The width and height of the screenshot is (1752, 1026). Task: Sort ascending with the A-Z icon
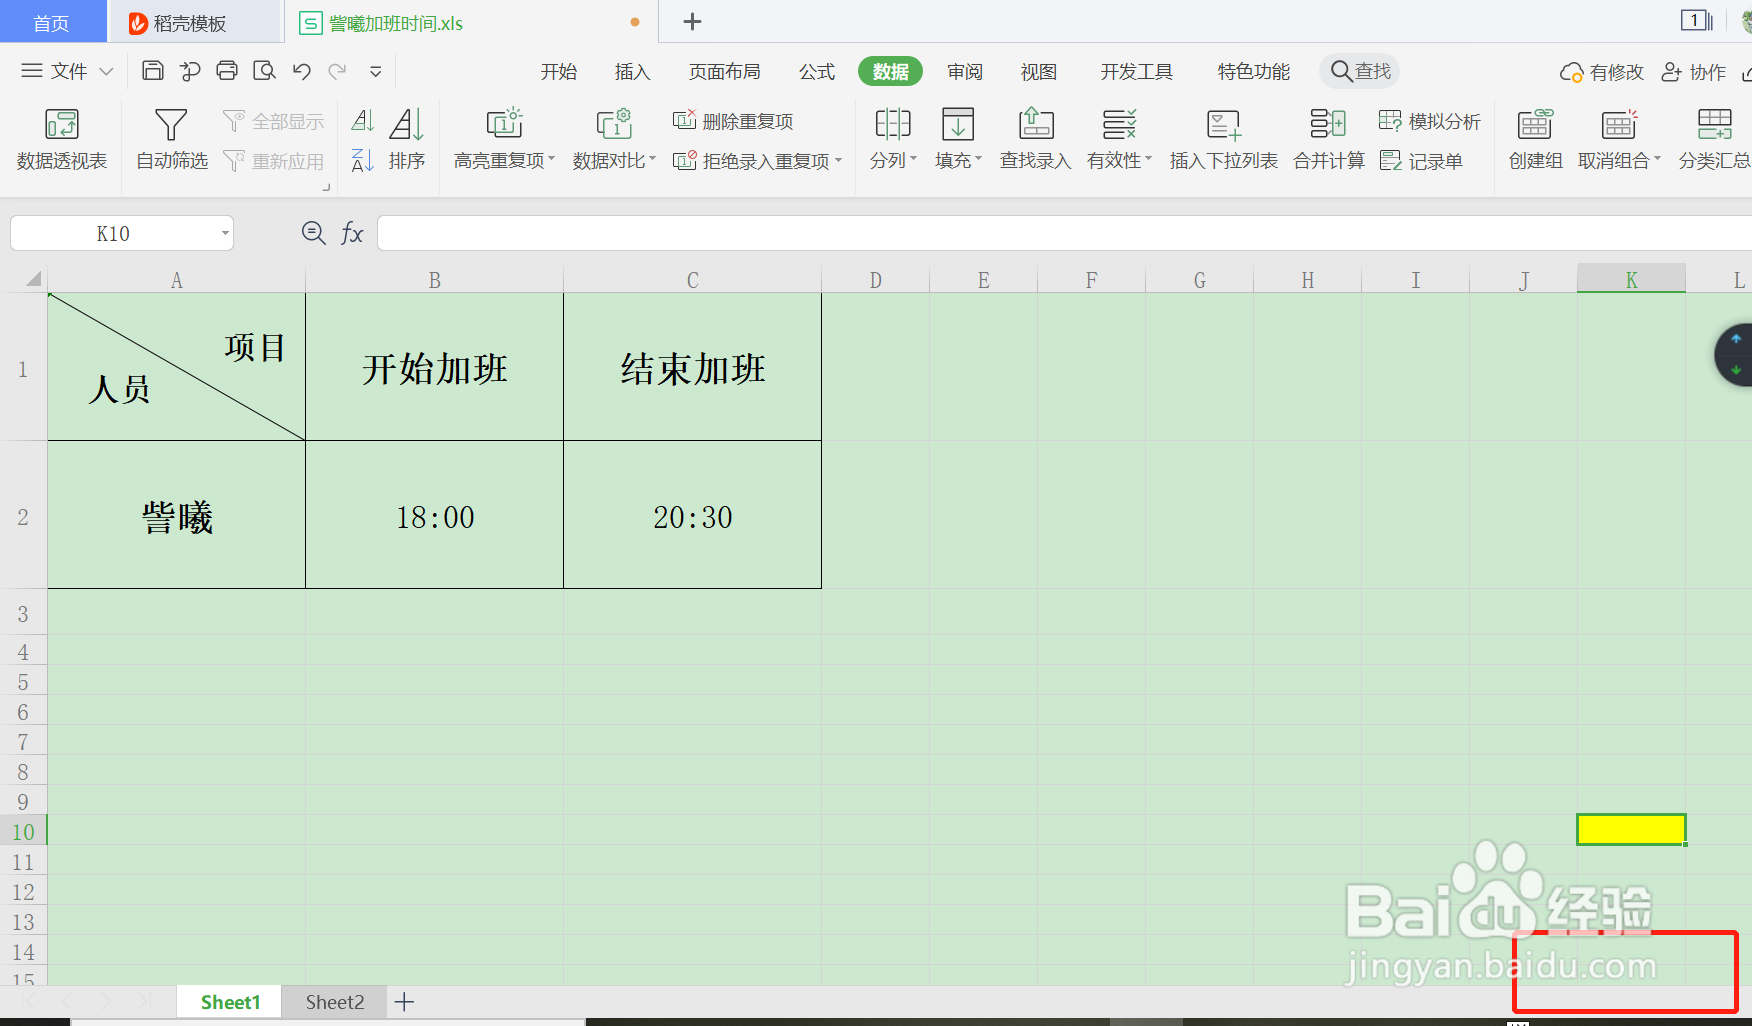pos(363,122)
